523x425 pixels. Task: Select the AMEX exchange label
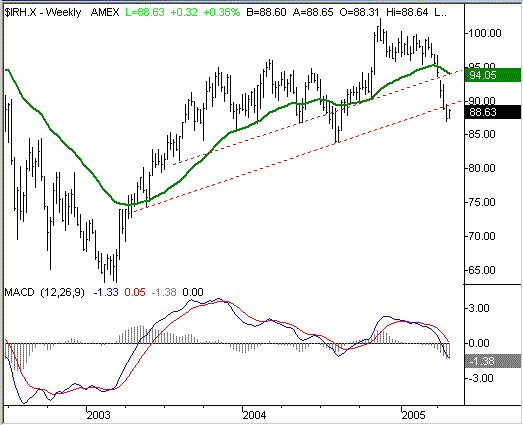pyautogui.click(x=105, y=13)
